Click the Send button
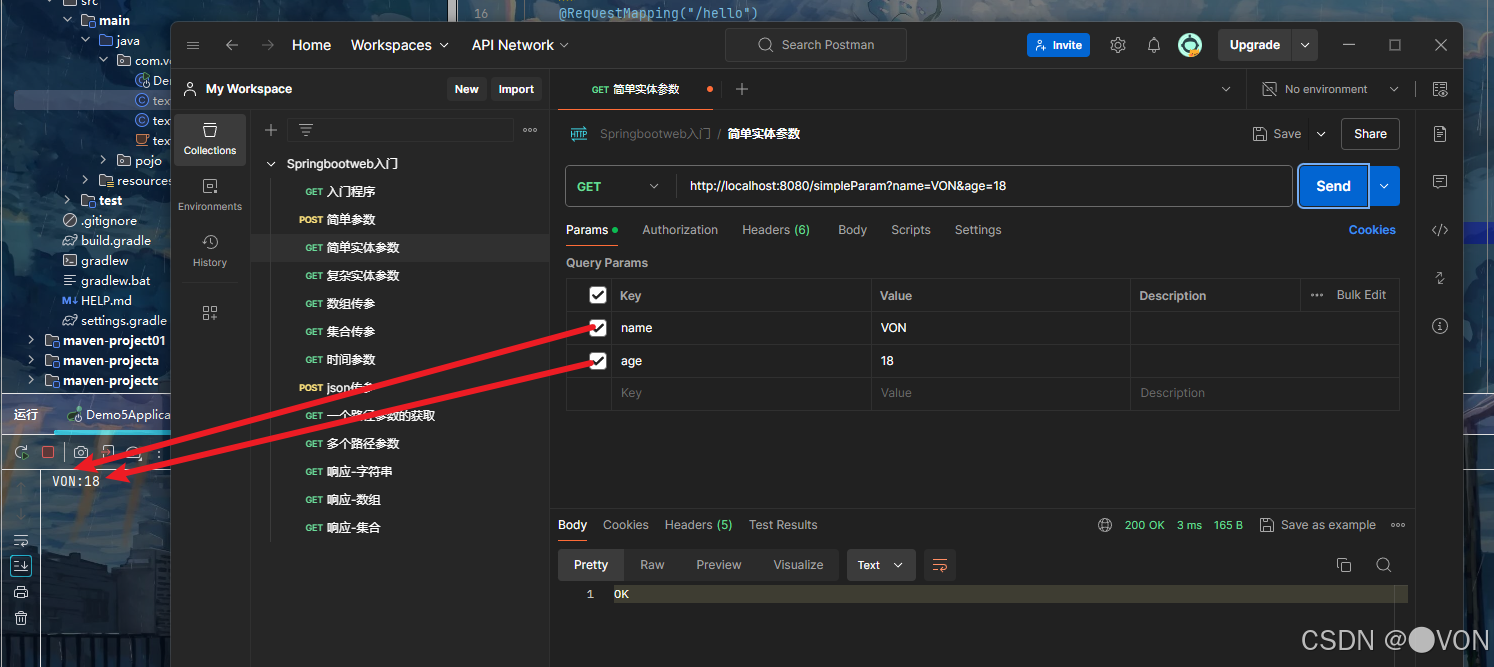This screenshot has width=1494, height=667. 1333,186
